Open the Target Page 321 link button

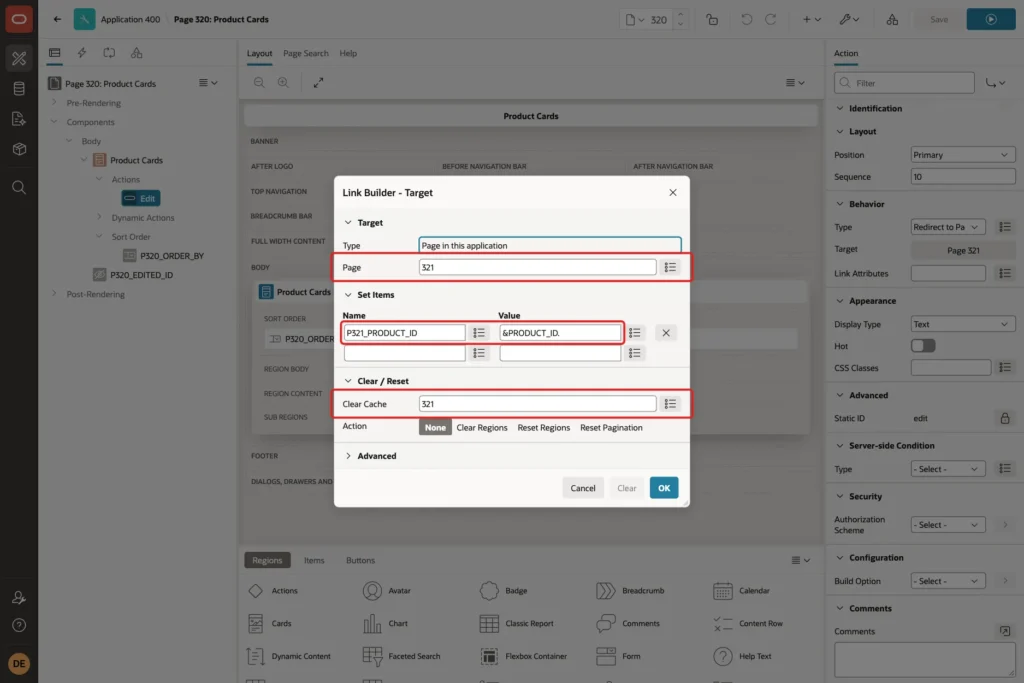click(x=963, y=250)
